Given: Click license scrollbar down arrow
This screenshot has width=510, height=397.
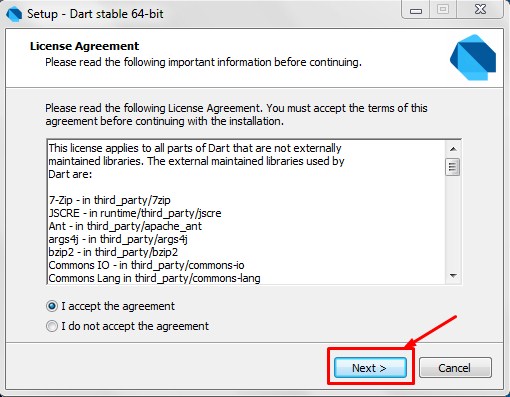Looking at the screenshot, I should pyautogui.click(x=453, y=276).
